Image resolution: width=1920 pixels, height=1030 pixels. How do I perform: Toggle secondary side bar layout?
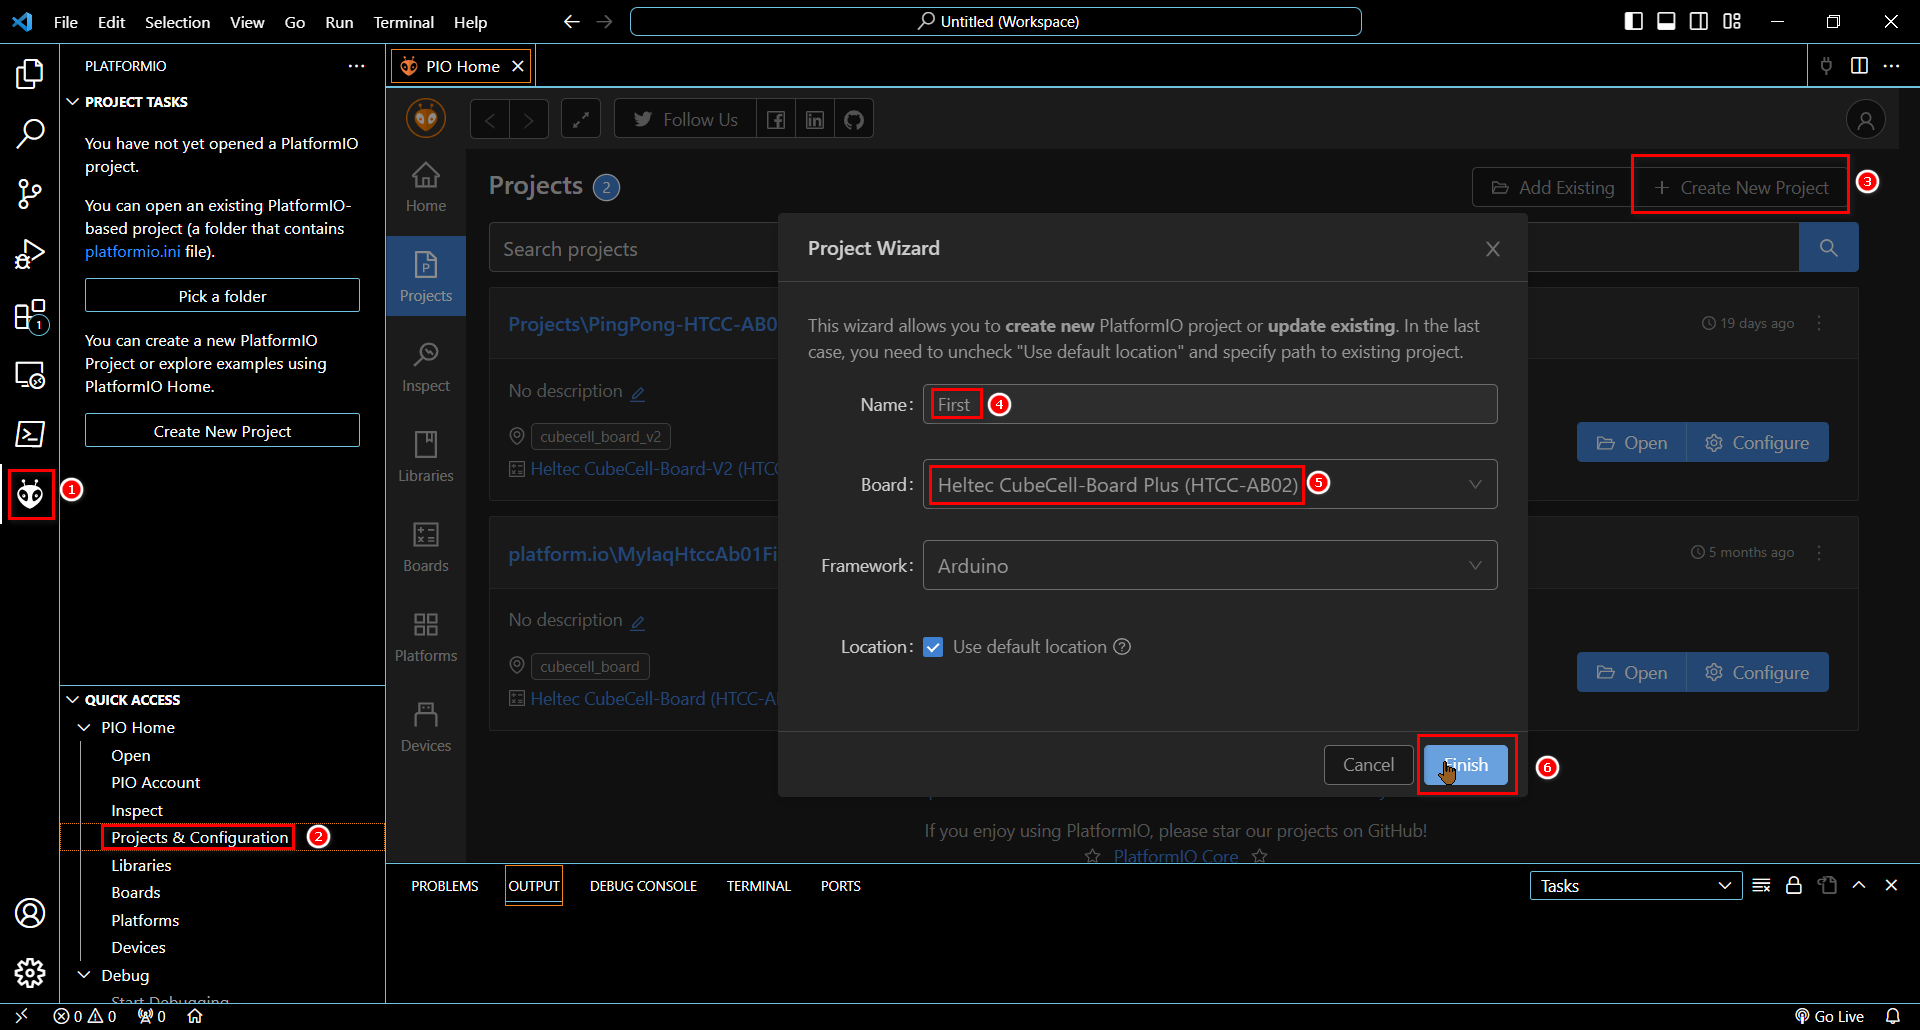[x=1699, y=21]
